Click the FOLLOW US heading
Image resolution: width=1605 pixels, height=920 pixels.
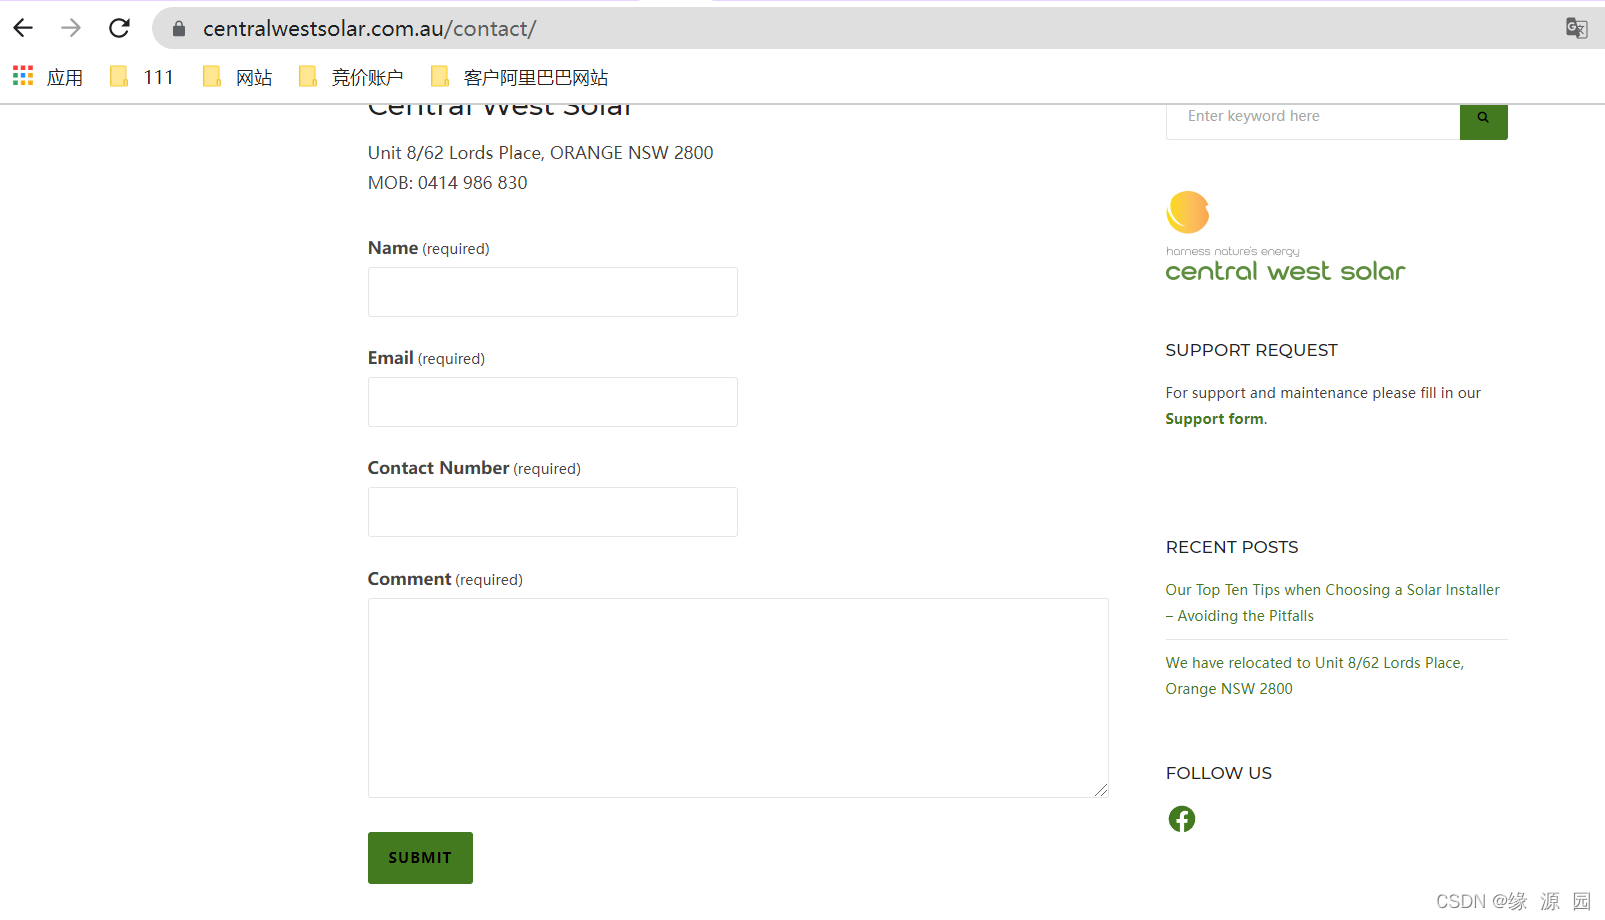pyautogui.click(x=1218, y=773)
